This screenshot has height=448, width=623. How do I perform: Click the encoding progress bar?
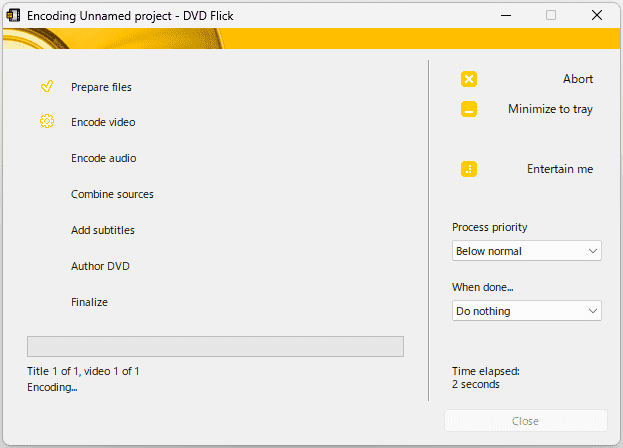(215, 346)
